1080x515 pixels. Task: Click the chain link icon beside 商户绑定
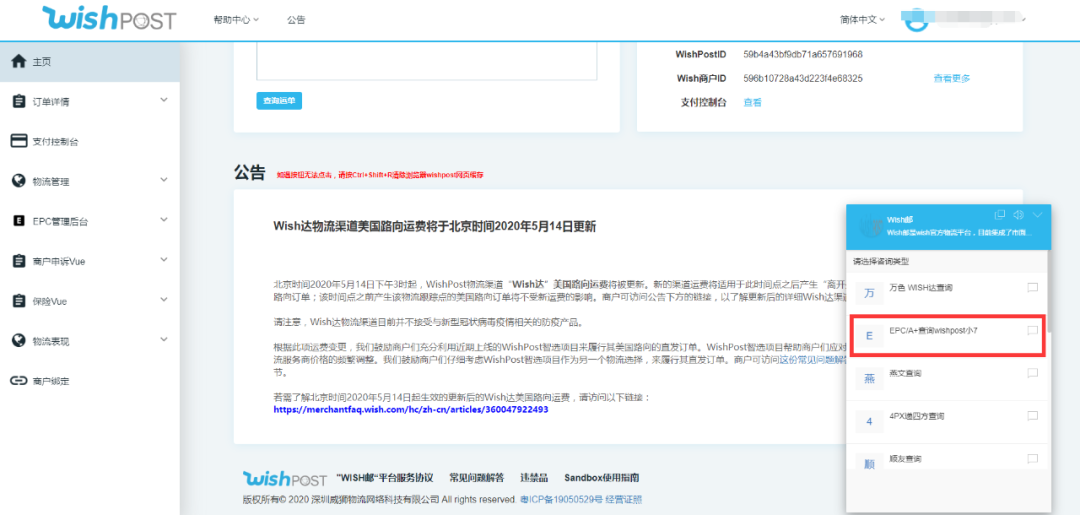click(x=19, y=381)
